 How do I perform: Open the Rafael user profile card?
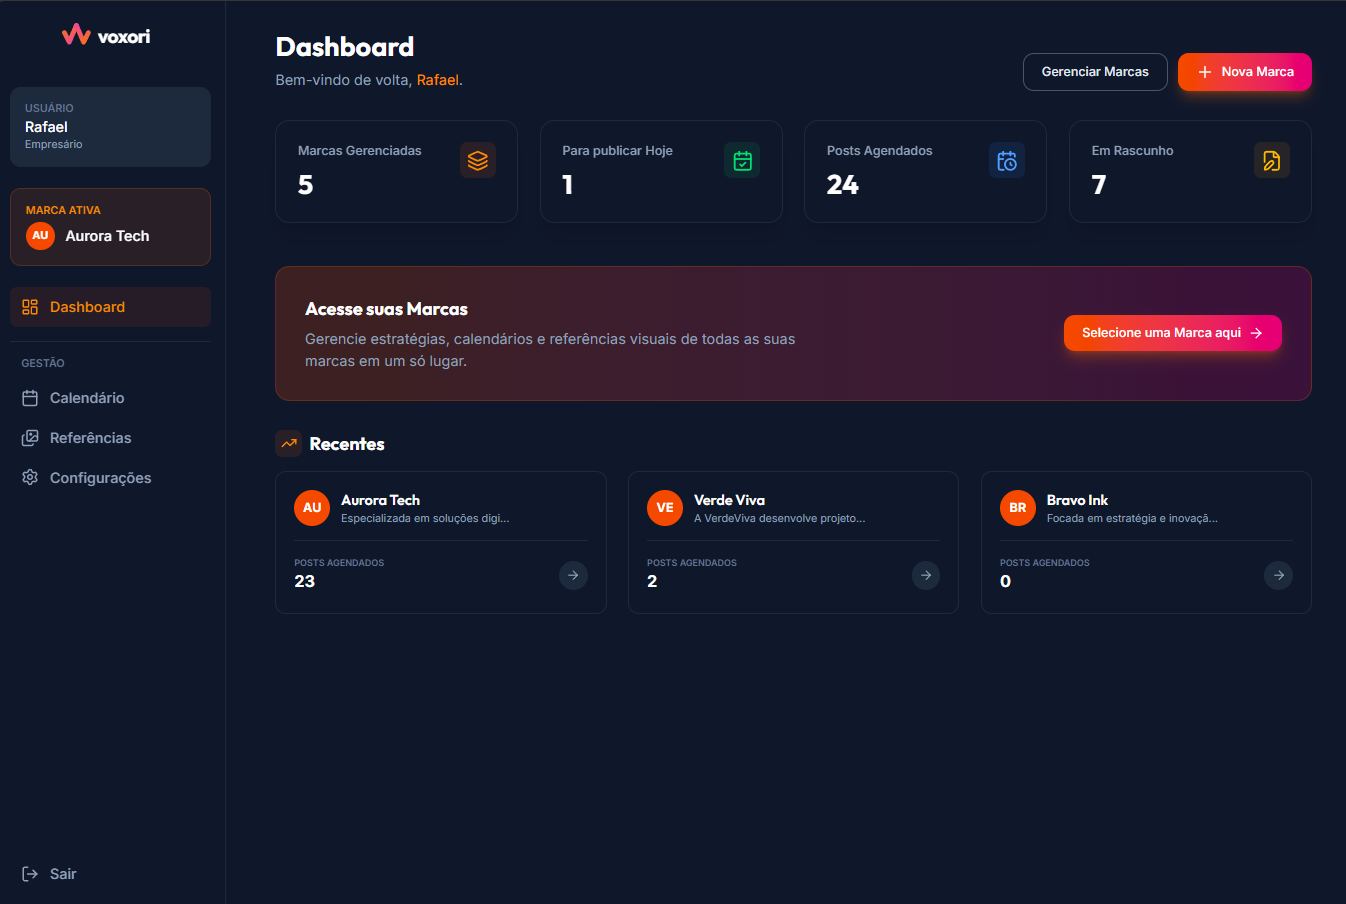[x=110, y=127]
